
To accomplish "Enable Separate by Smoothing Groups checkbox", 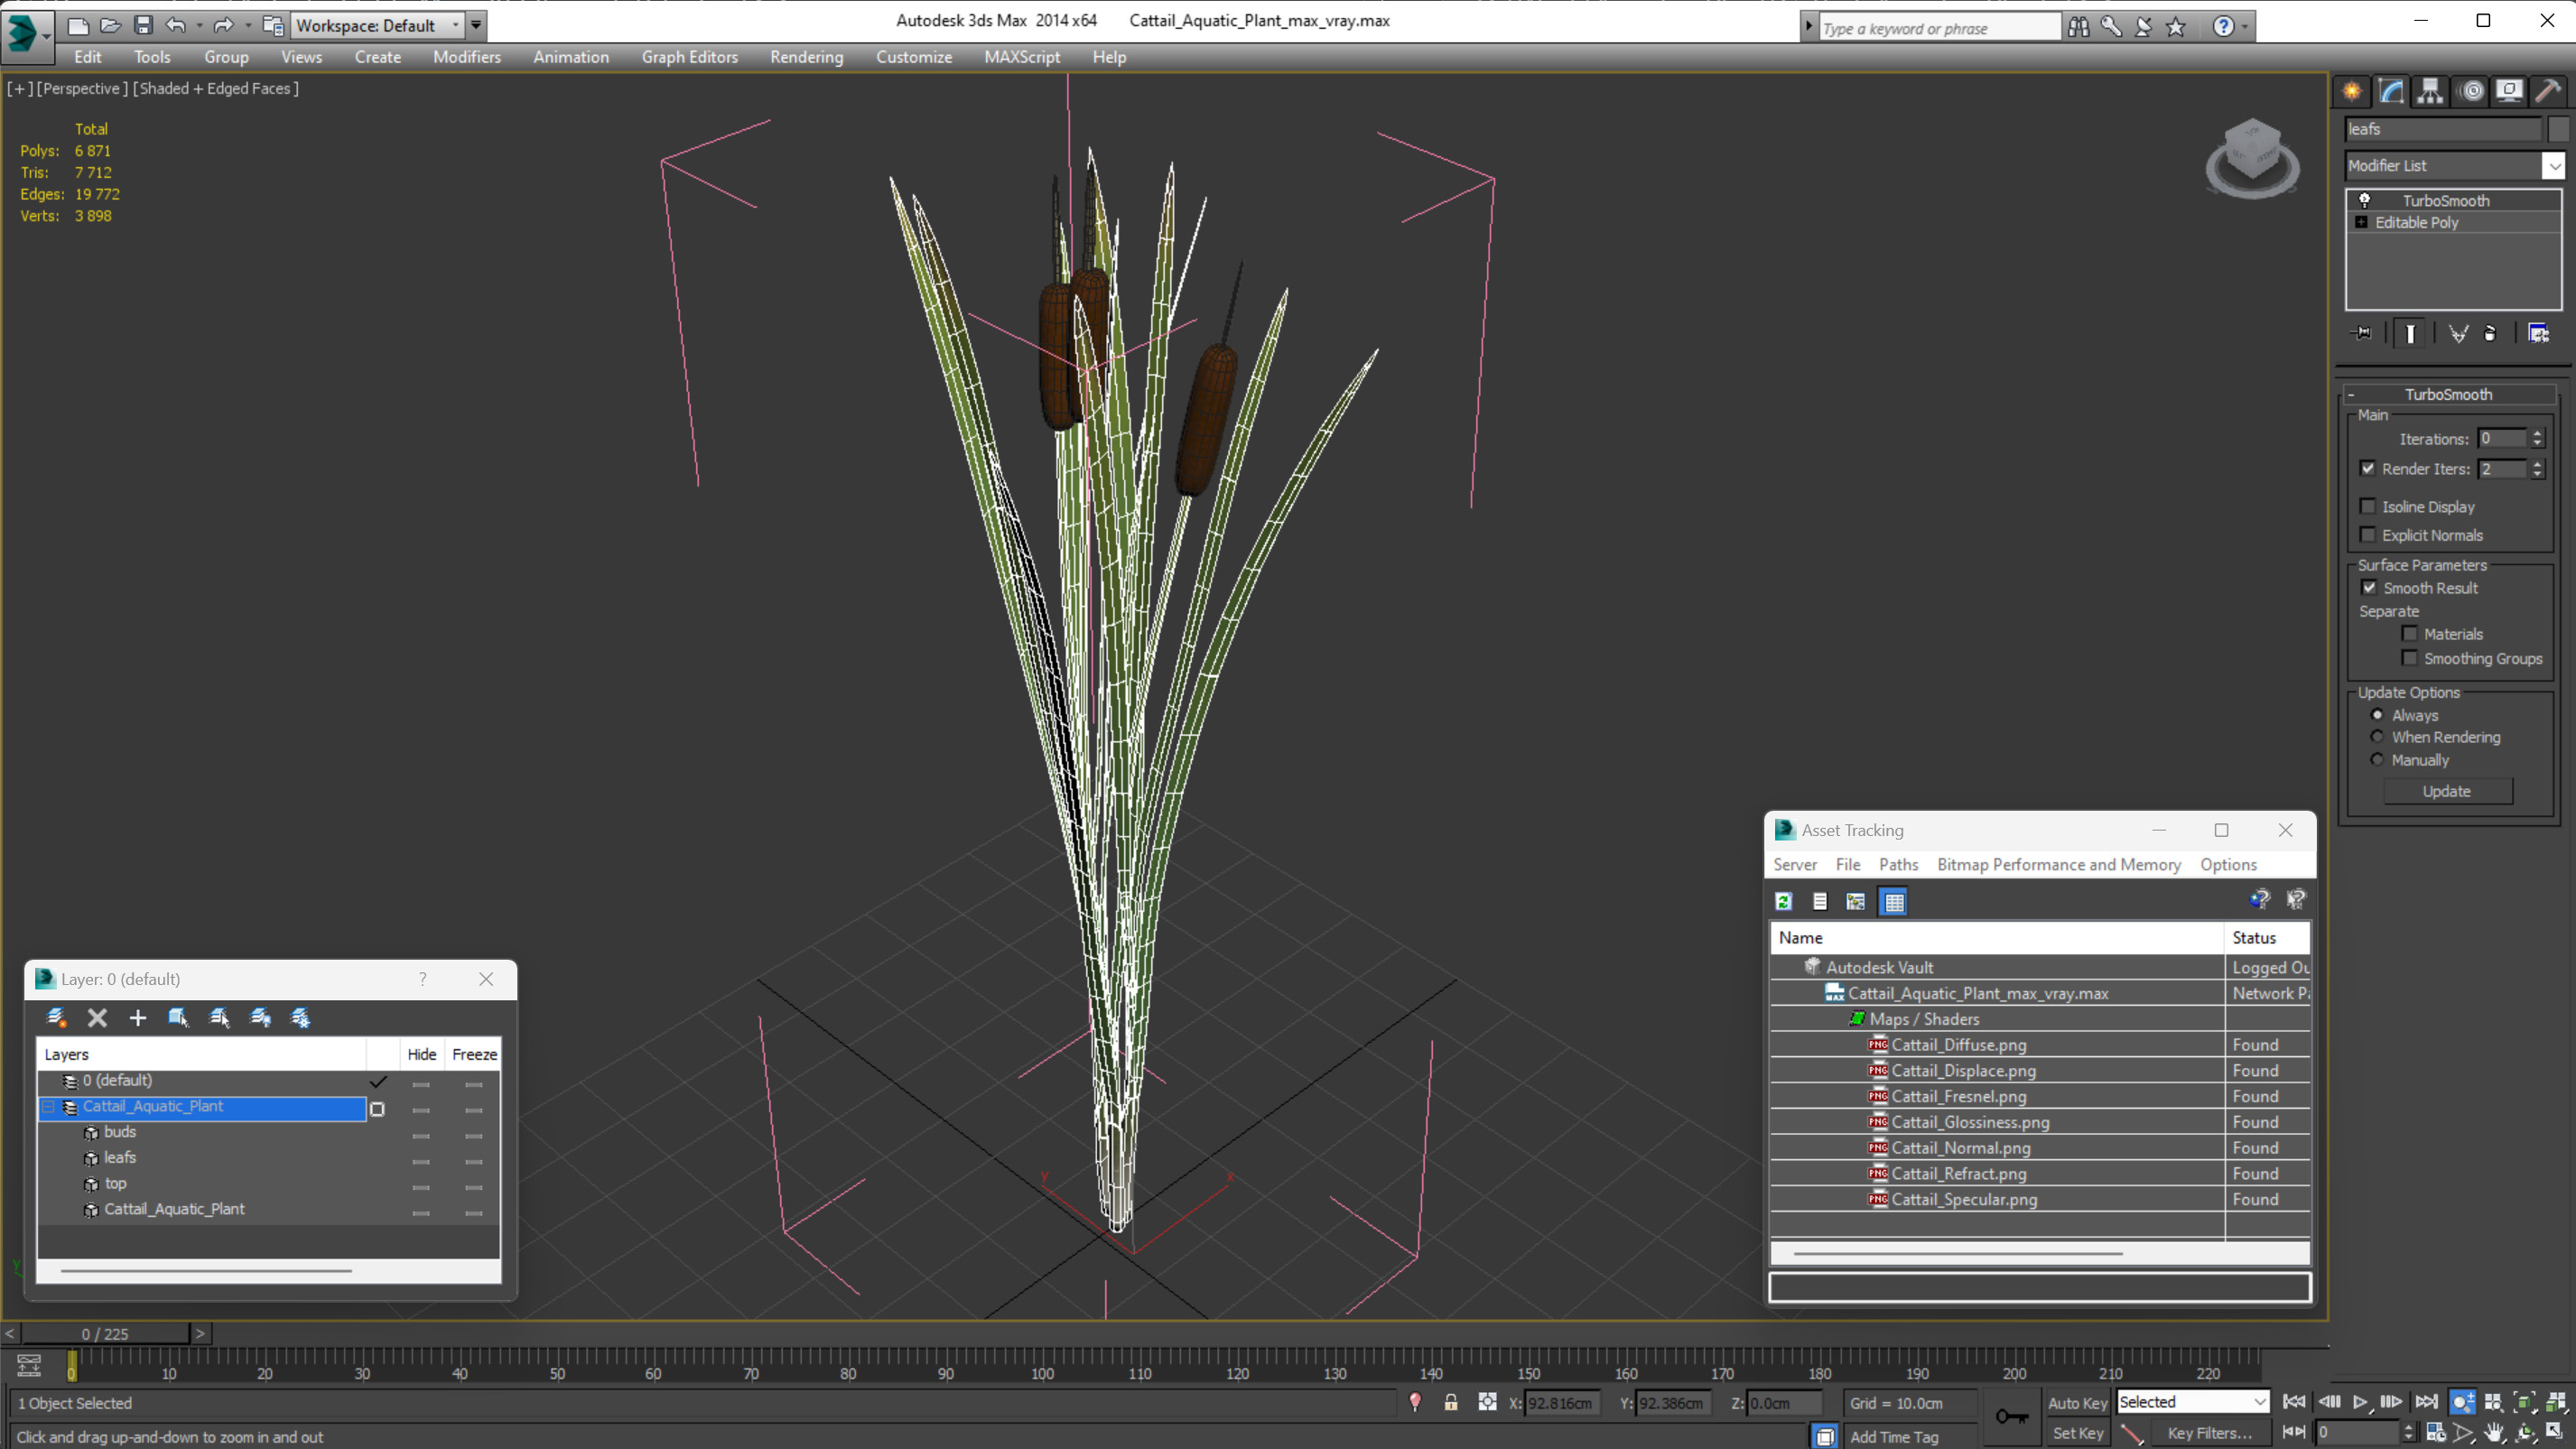I will [x=2410, y=657].
